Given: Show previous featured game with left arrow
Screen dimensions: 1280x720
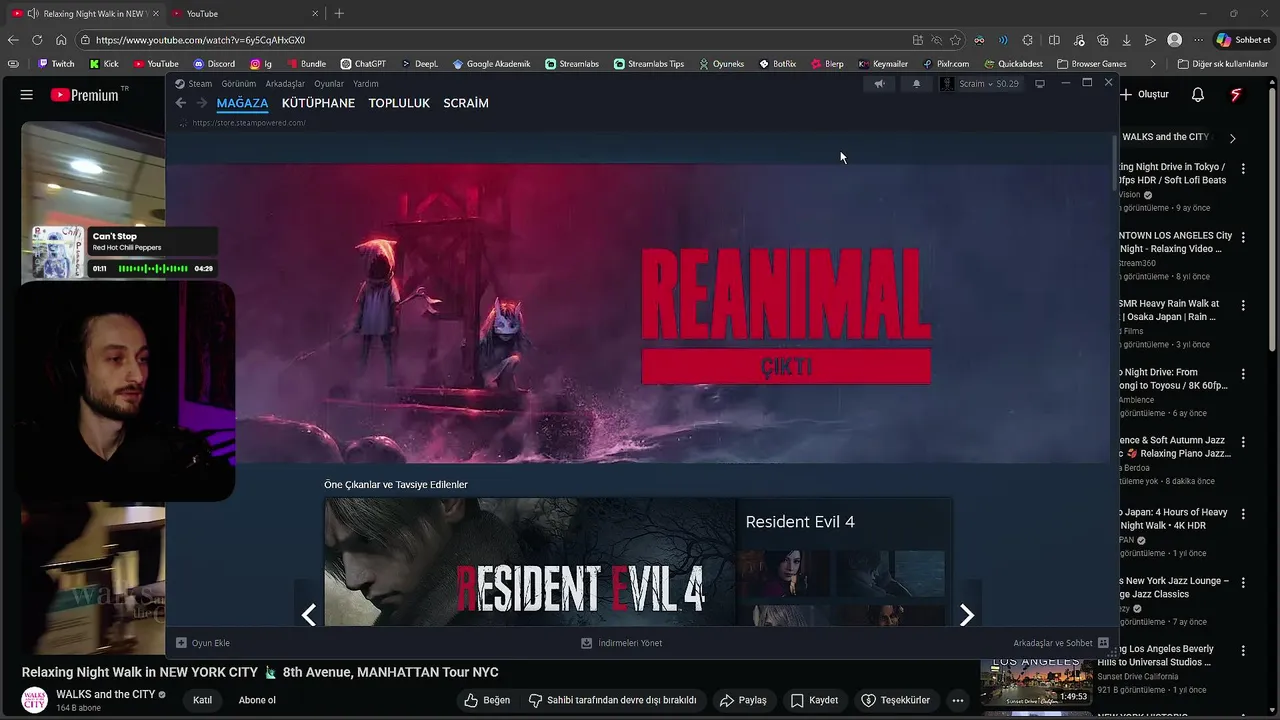Looking at the screenshot, I should click(309, 615).
